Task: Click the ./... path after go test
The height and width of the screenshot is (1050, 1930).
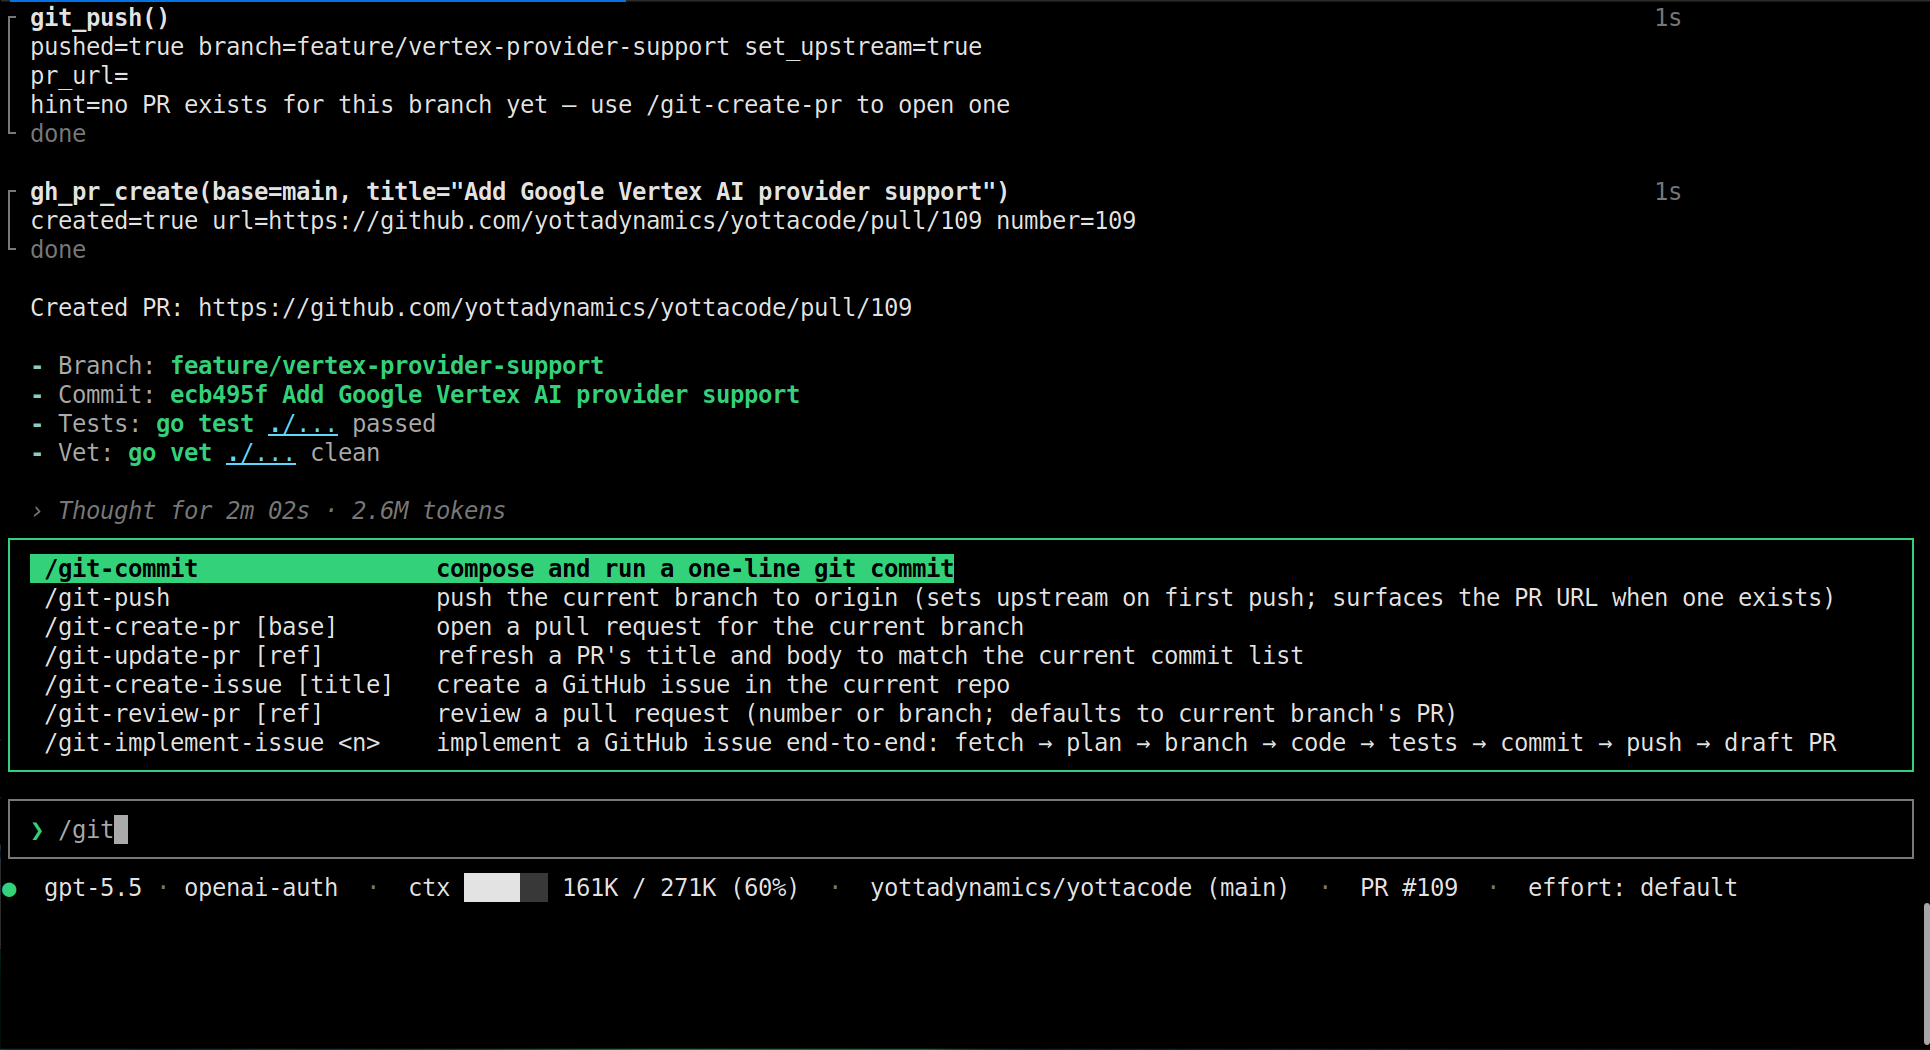Action: pyautogui.click(x=303, y=424)
